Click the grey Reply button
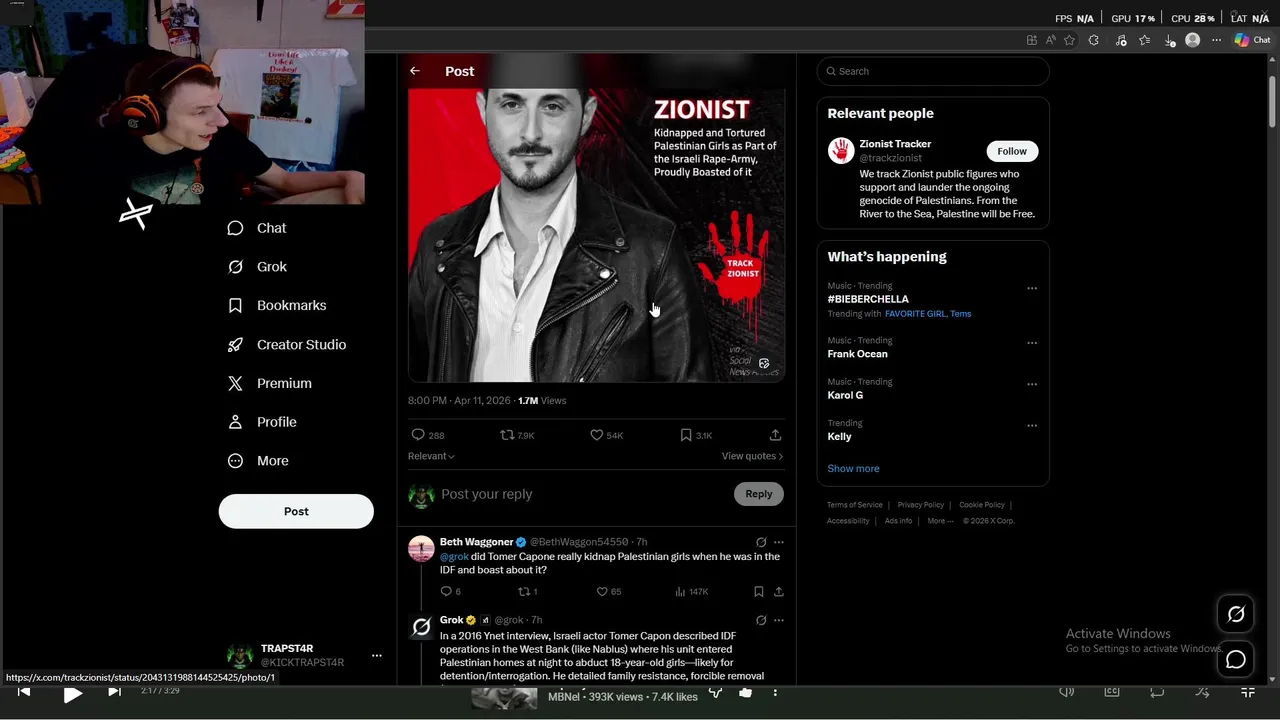This screenshot has width=1280, height=720. click(759, 494)
